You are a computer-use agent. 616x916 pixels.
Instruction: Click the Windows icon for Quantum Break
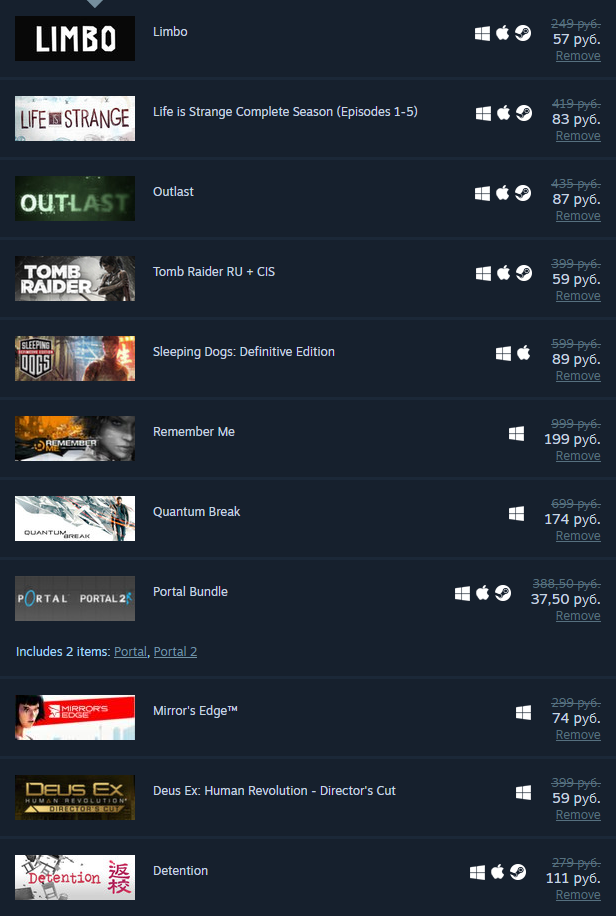coord(516,513)
